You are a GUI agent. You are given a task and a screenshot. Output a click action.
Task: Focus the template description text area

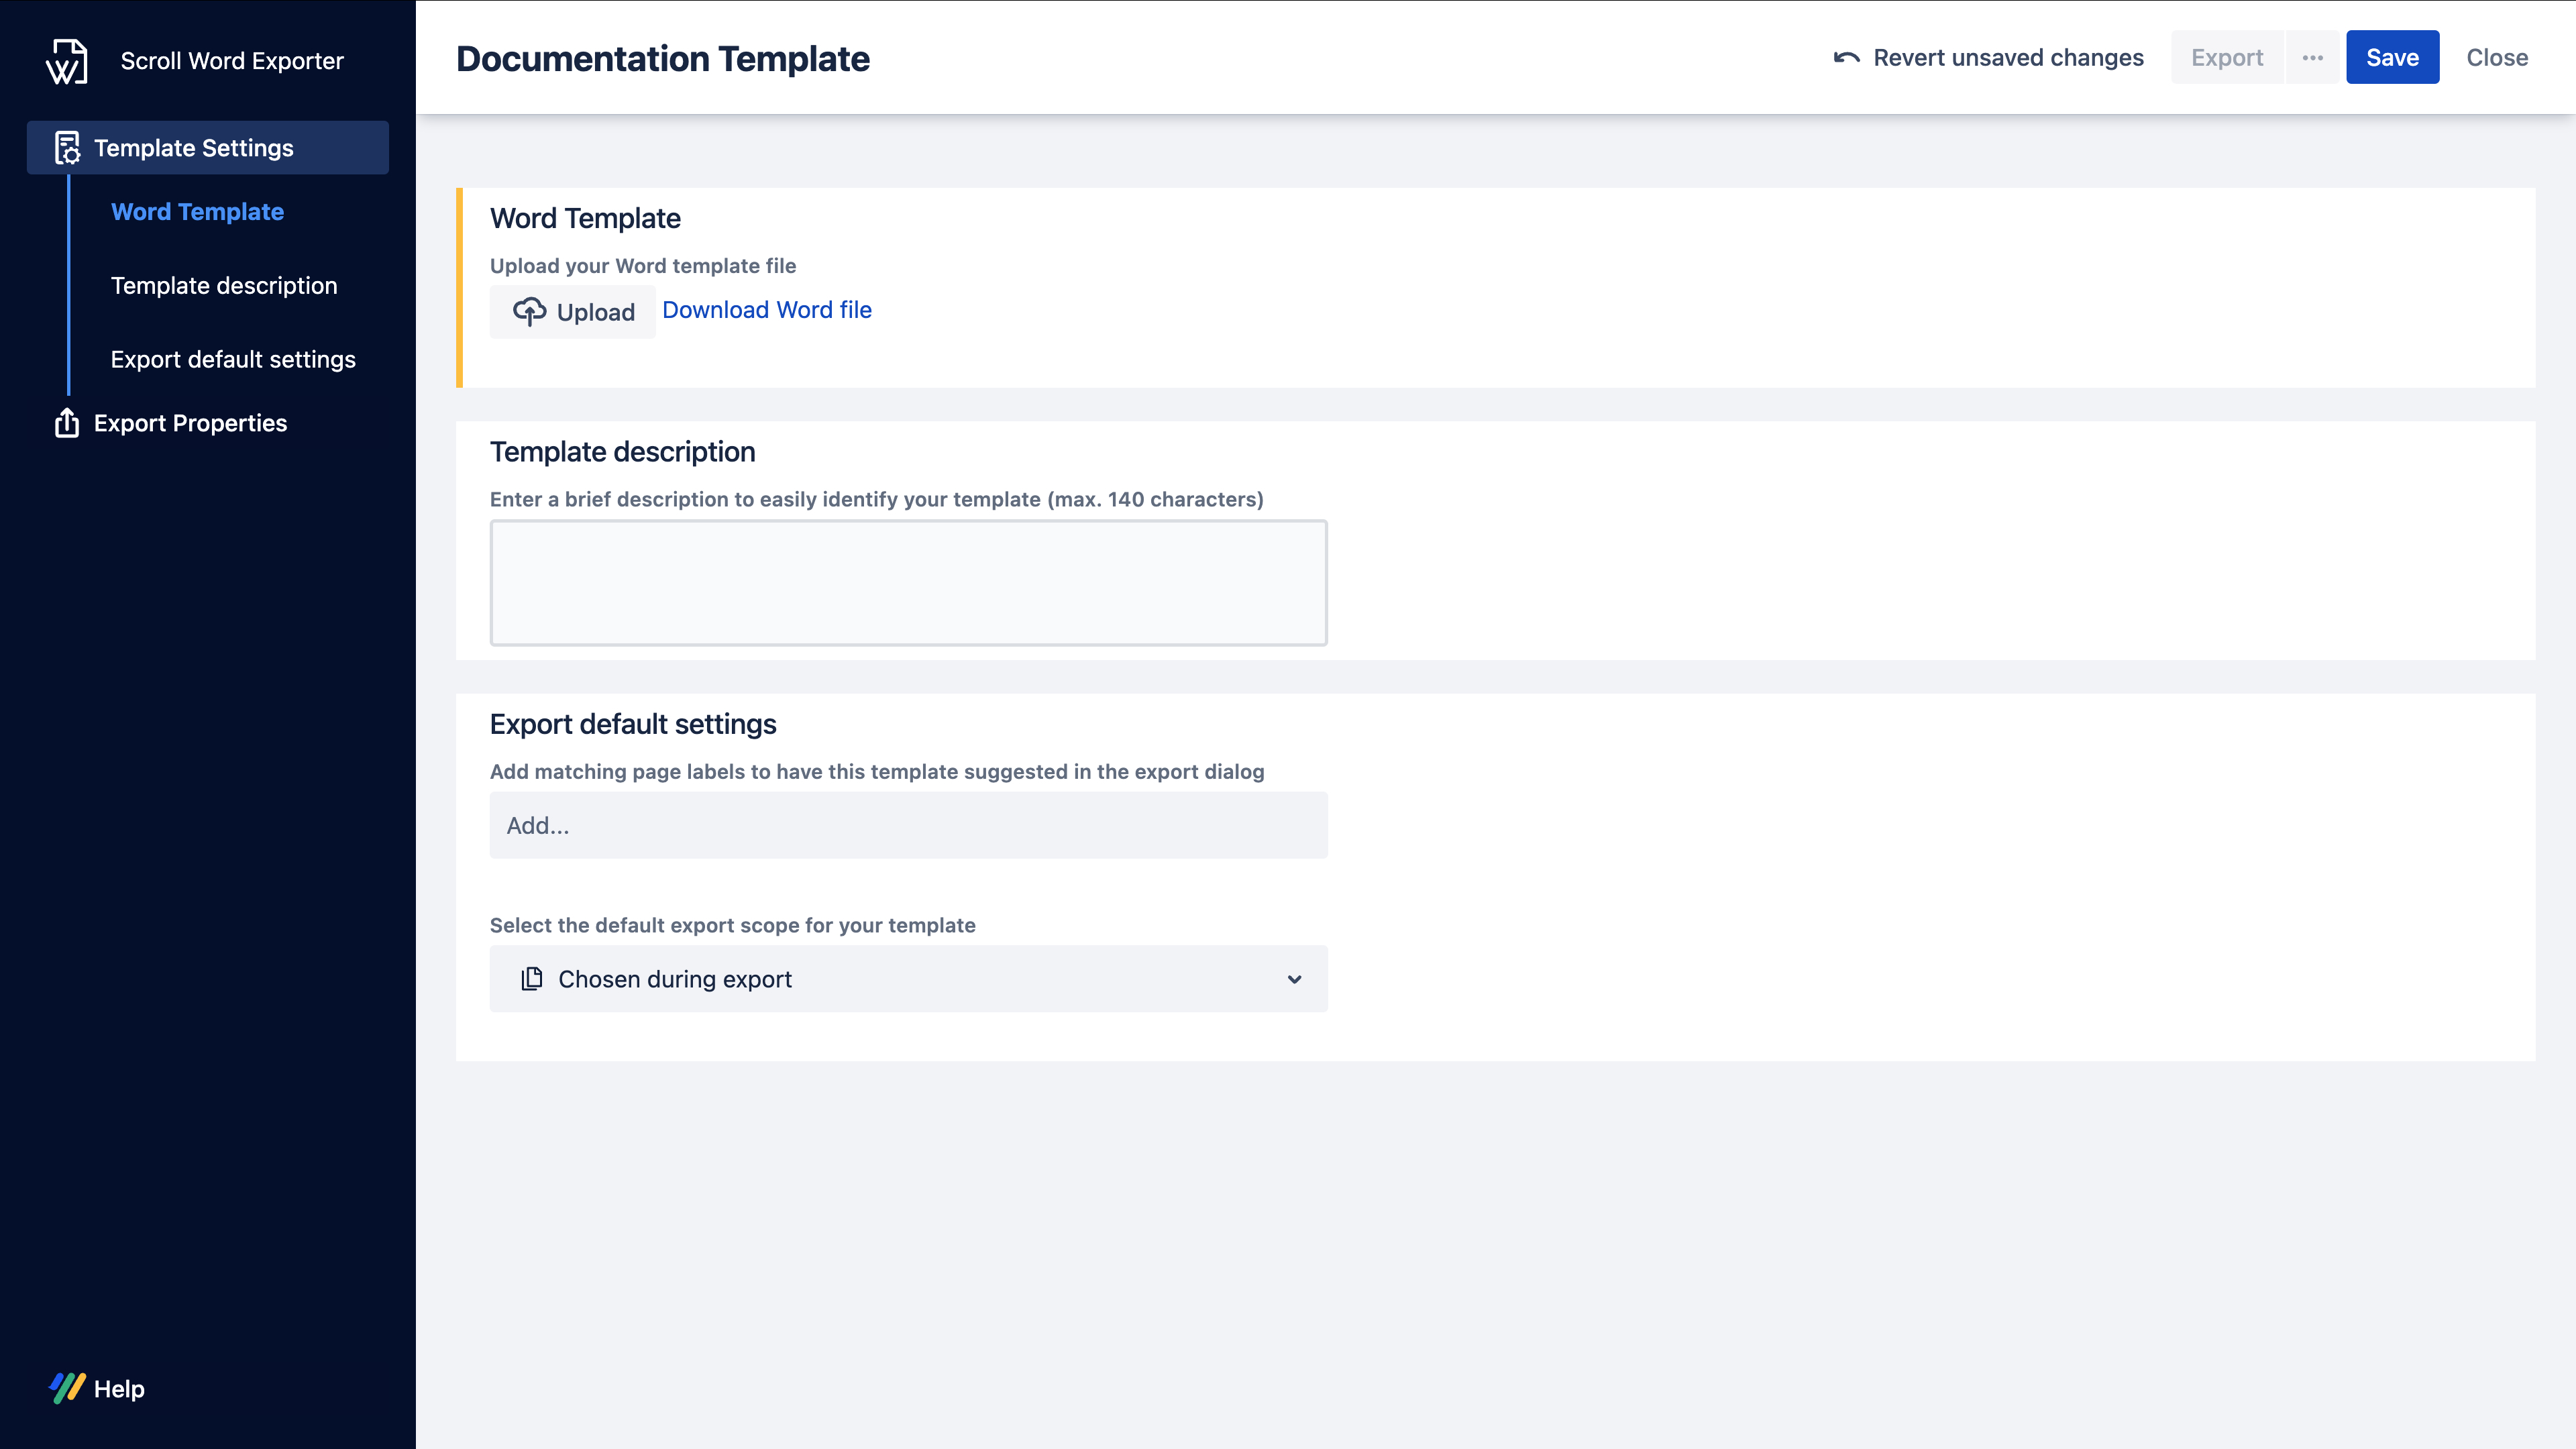coord(907,583)
